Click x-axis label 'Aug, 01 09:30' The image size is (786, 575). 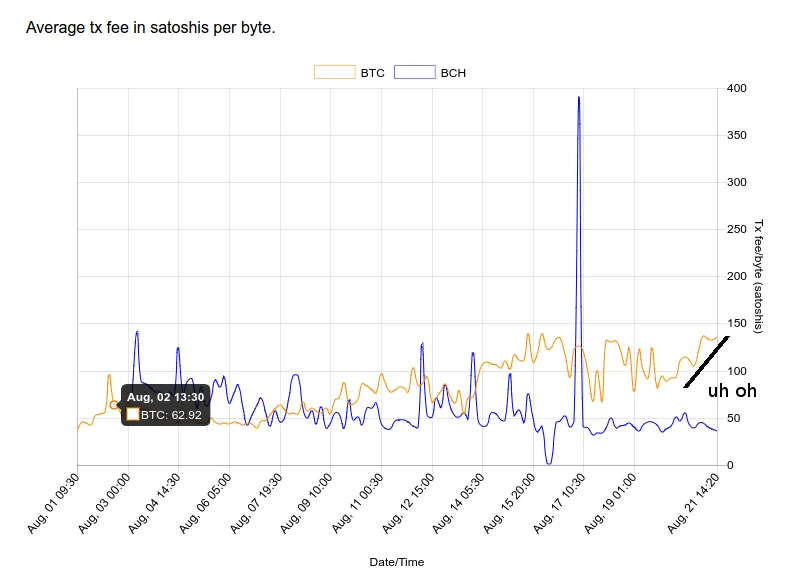pos(53,503)
